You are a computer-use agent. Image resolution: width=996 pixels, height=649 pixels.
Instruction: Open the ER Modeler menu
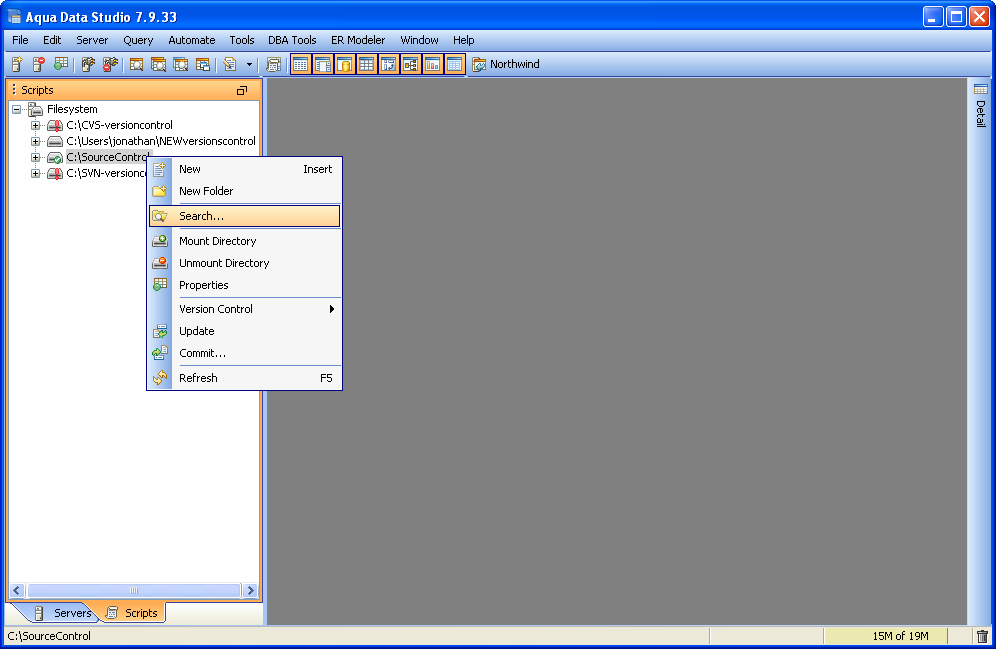point(358,40)
